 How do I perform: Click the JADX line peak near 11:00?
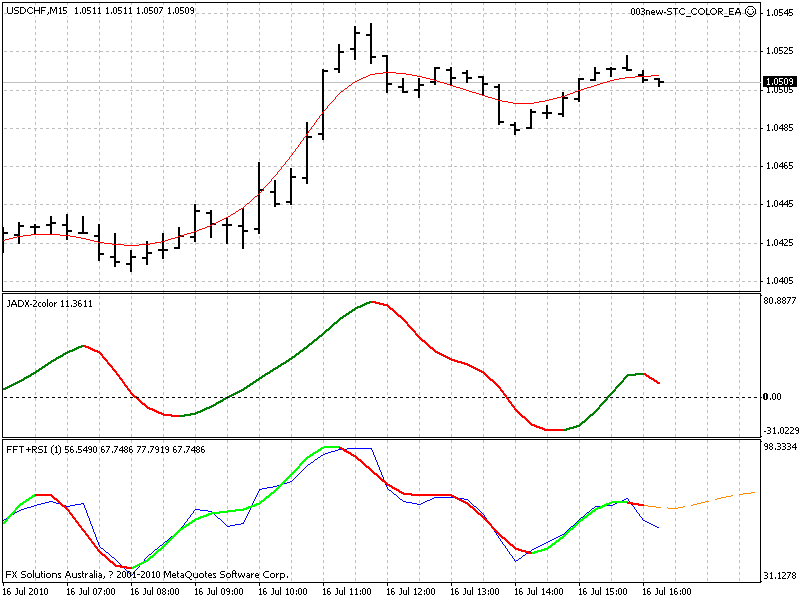click(371, 302)
